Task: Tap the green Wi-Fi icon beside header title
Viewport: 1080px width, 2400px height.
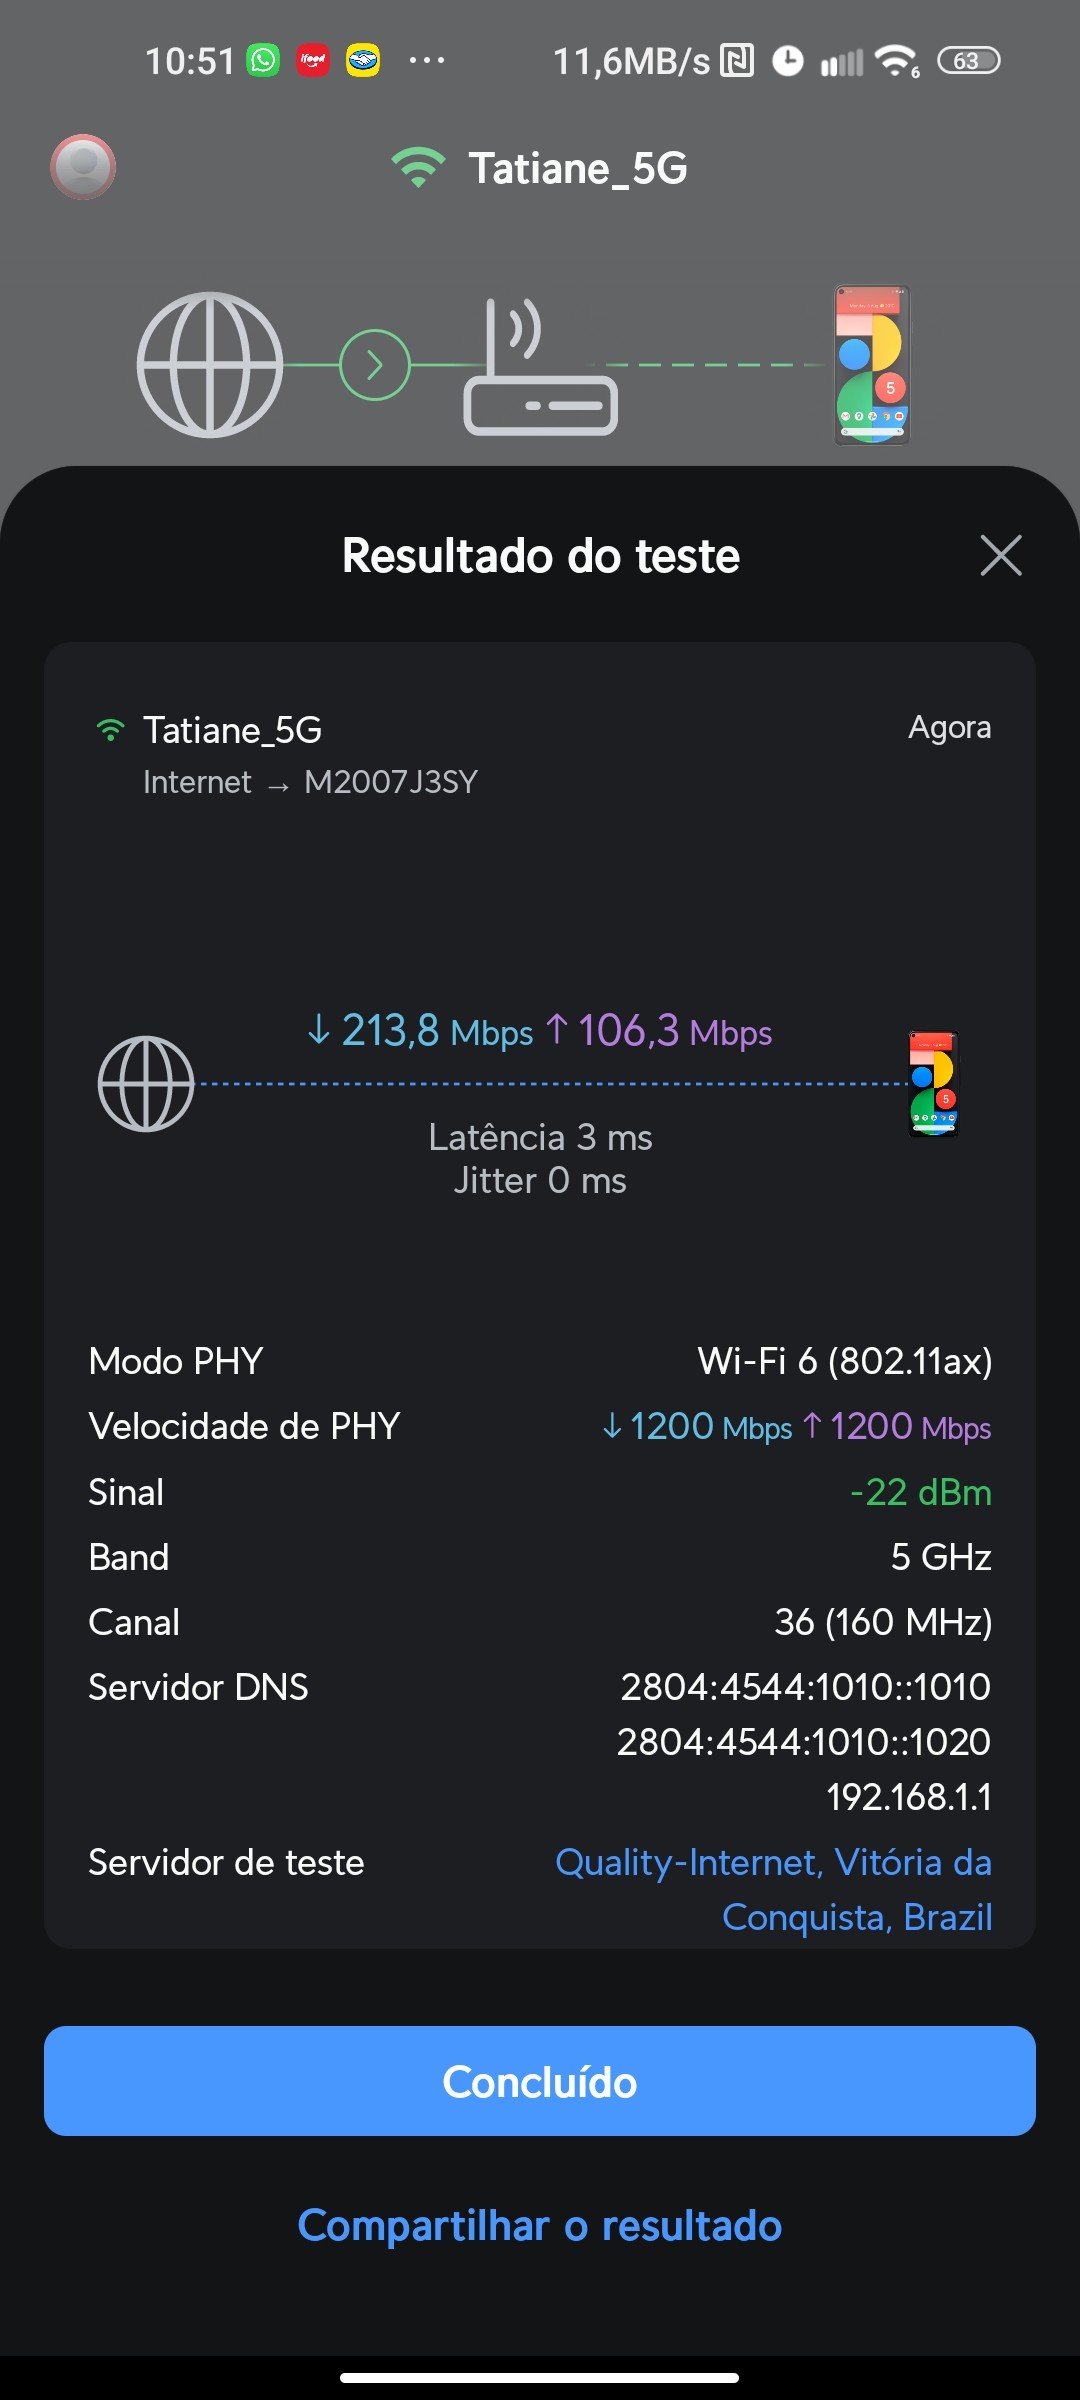Action: coord(418,168)
